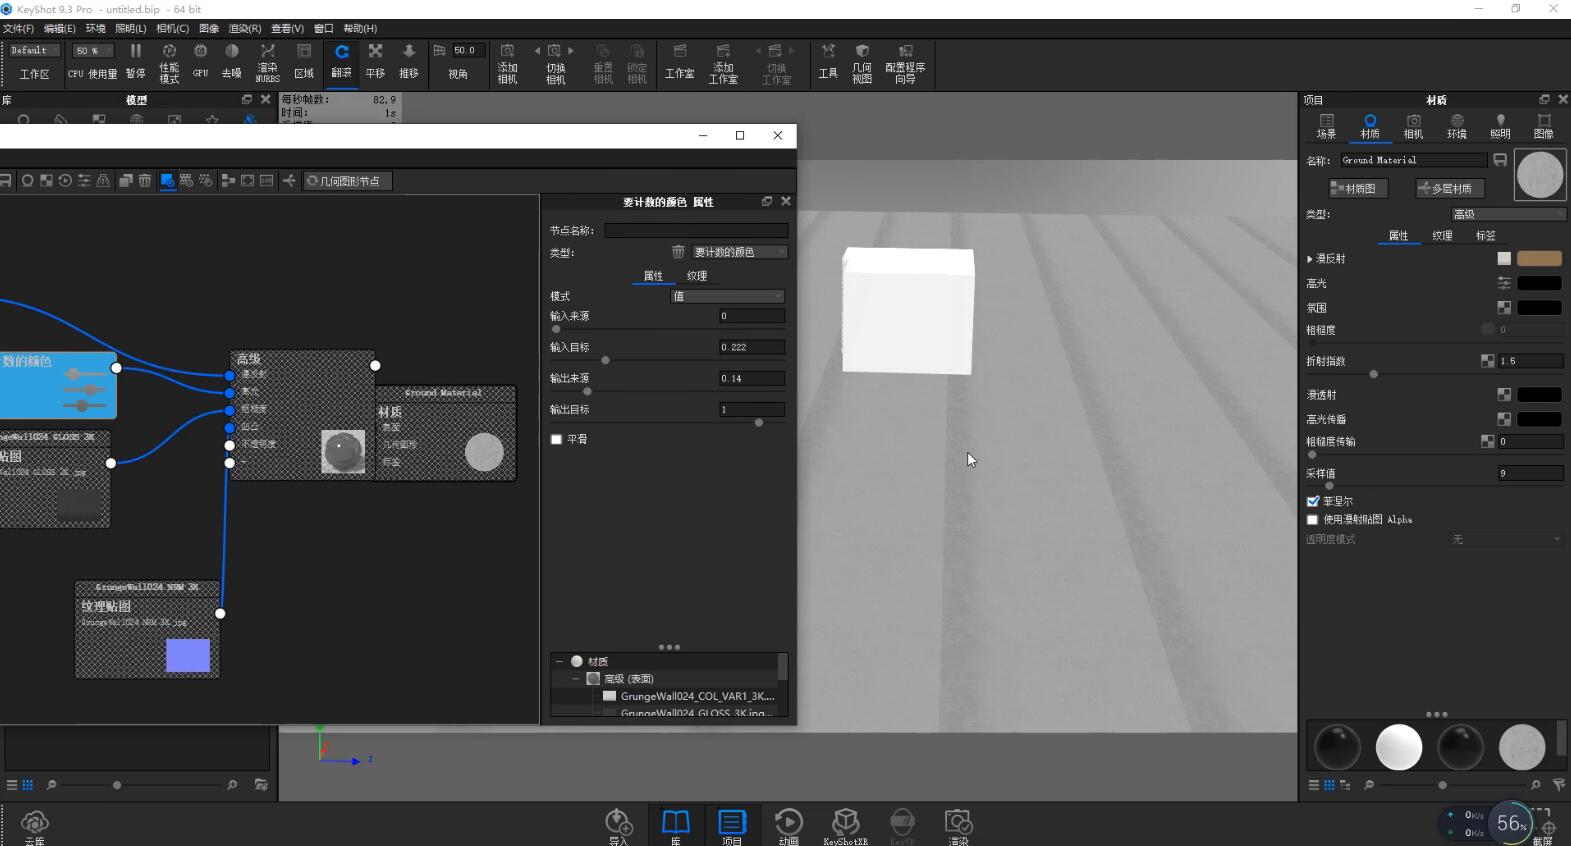Click the 导入 import icon in bottom bar
Viewport: 1571px width, 846px height.
pos(619,822)
